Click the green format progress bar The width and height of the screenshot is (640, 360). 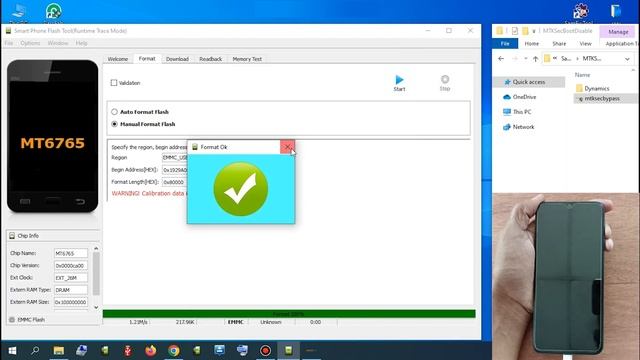pos(289,313)
